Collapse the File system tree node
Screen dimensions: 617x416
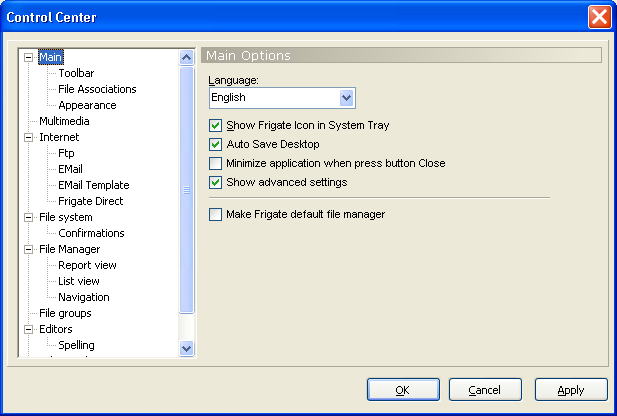coord(28,217)
